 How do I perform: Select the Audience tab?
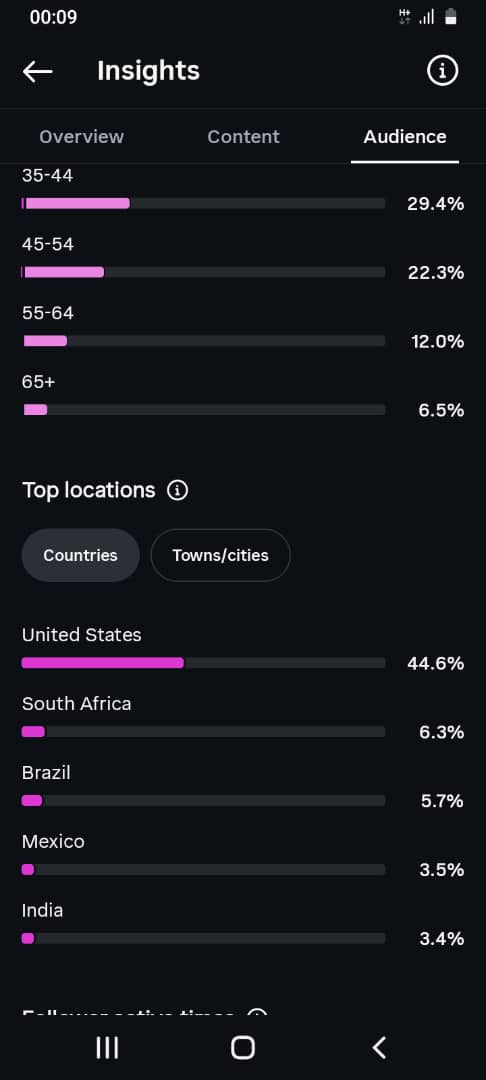[405, 136]
